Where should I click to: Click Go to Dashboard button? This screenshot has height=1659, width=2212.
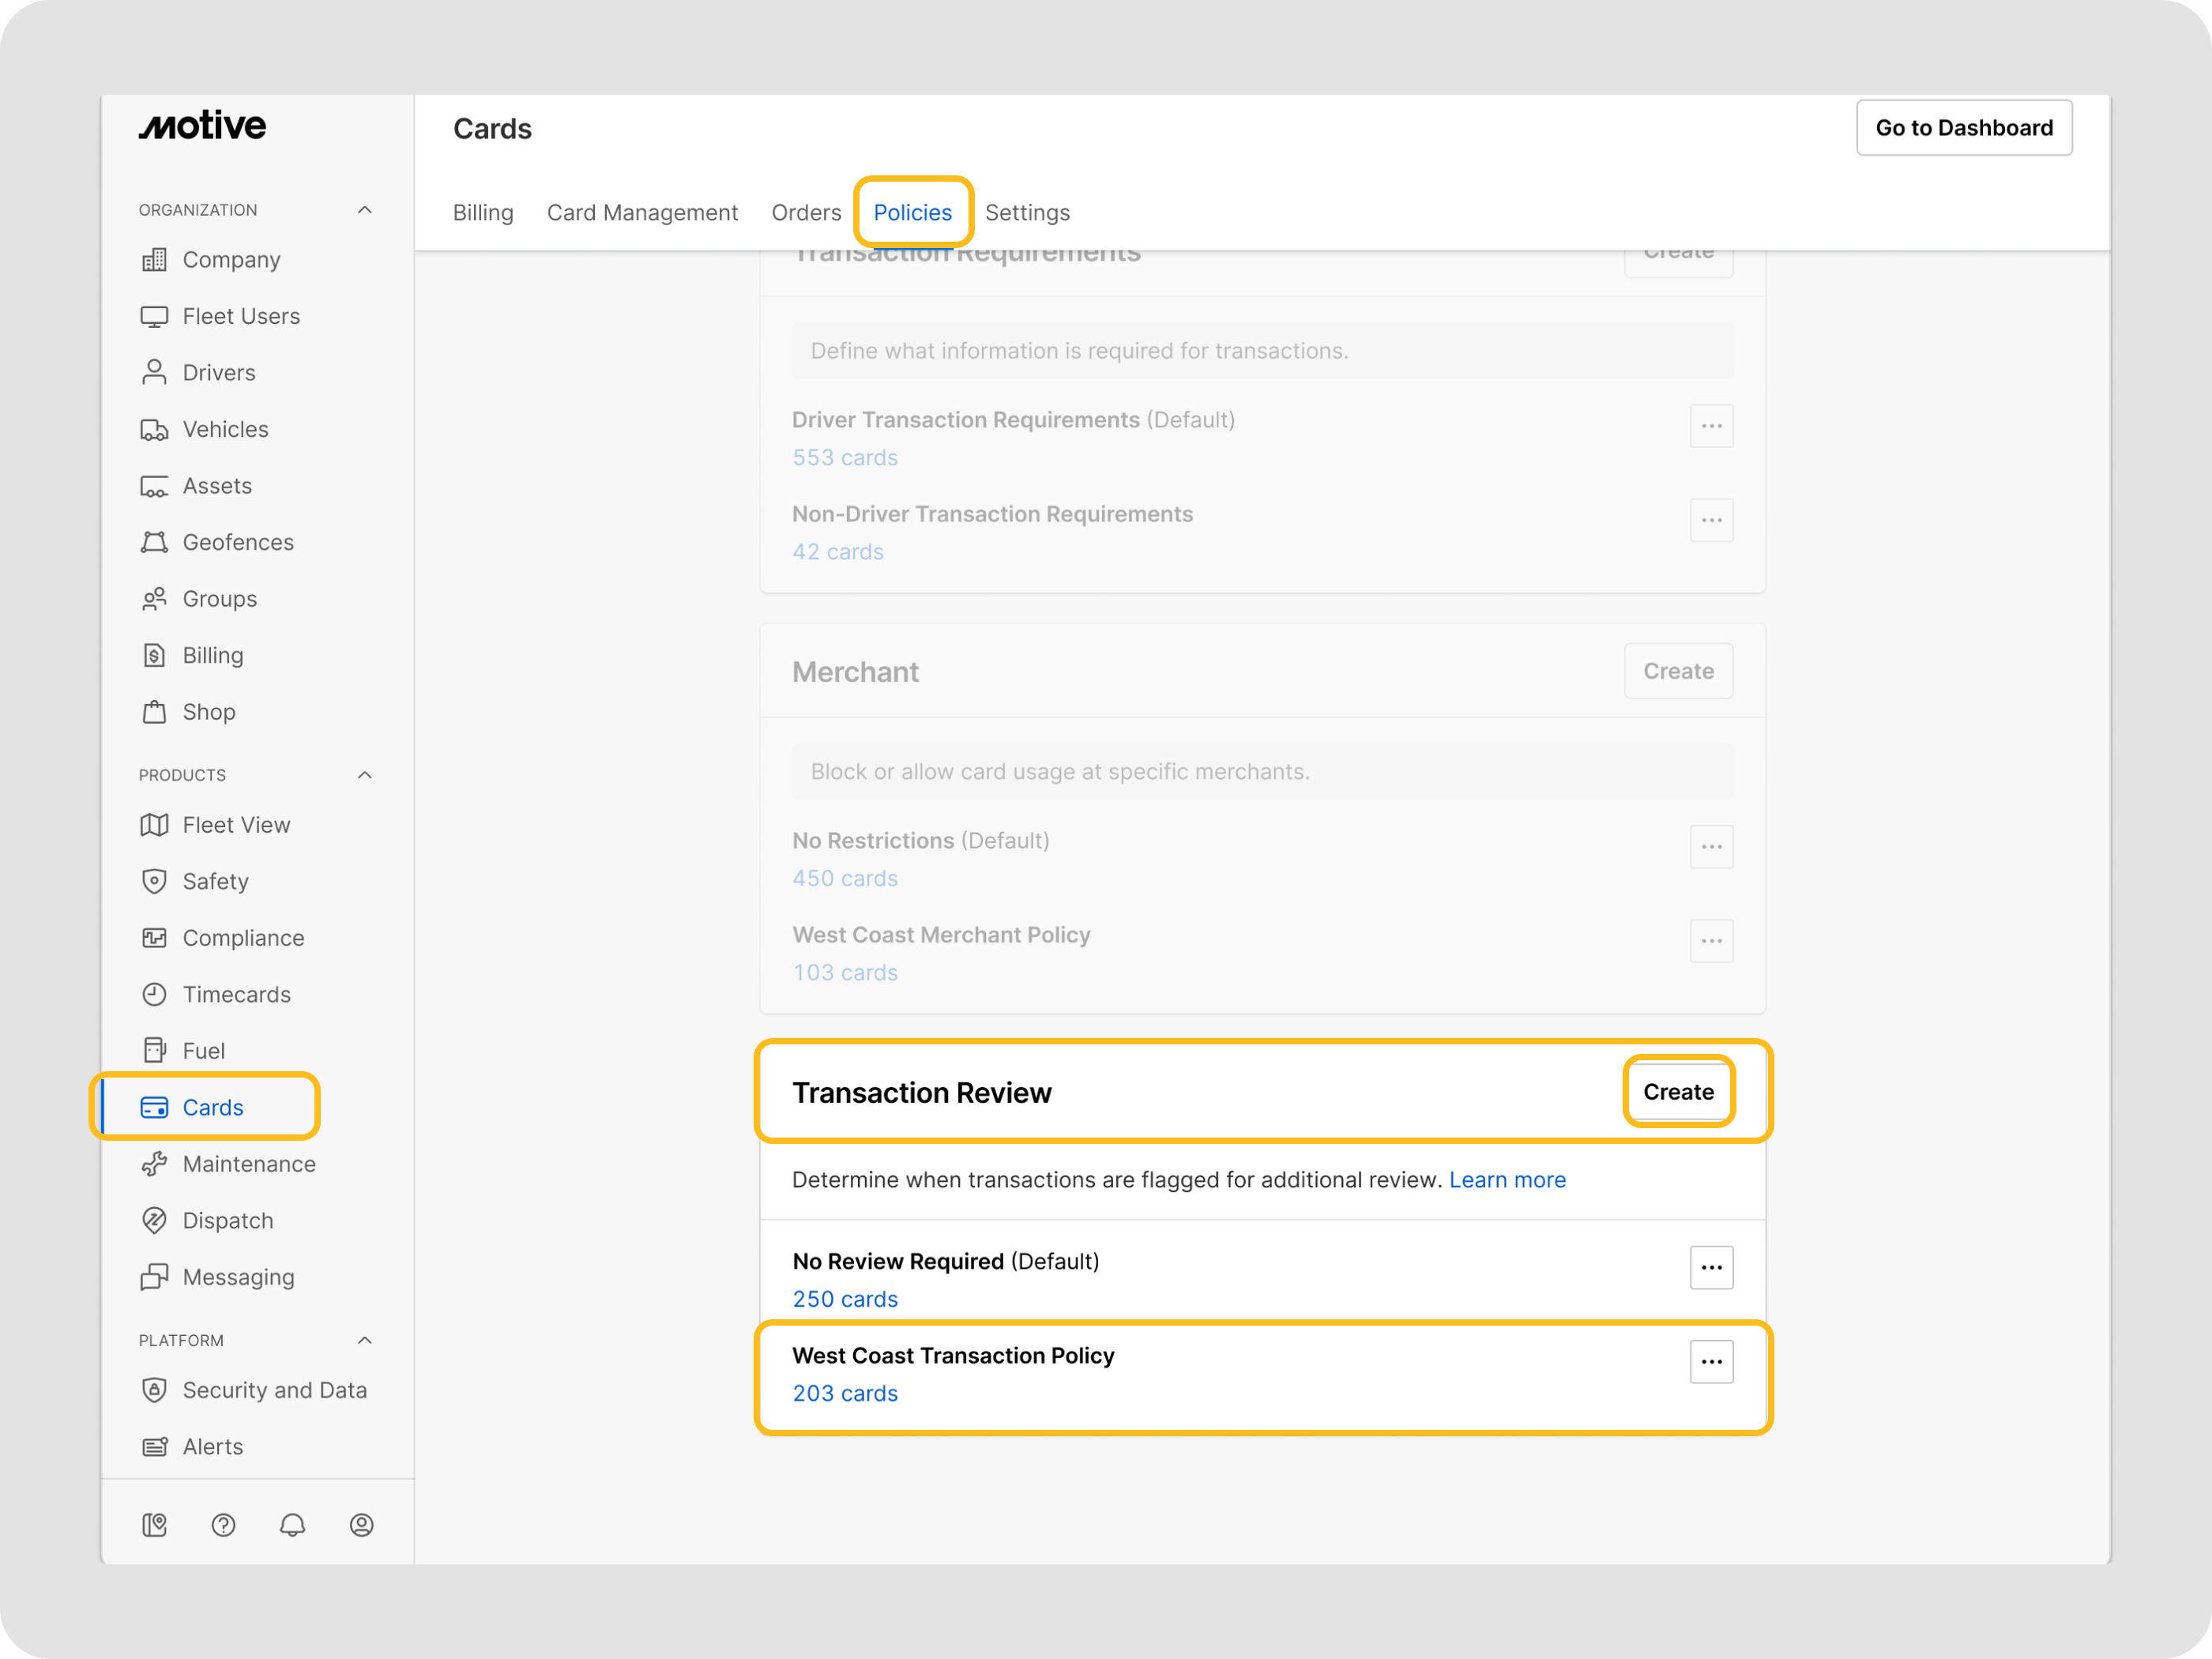(x=1963, y=128)
